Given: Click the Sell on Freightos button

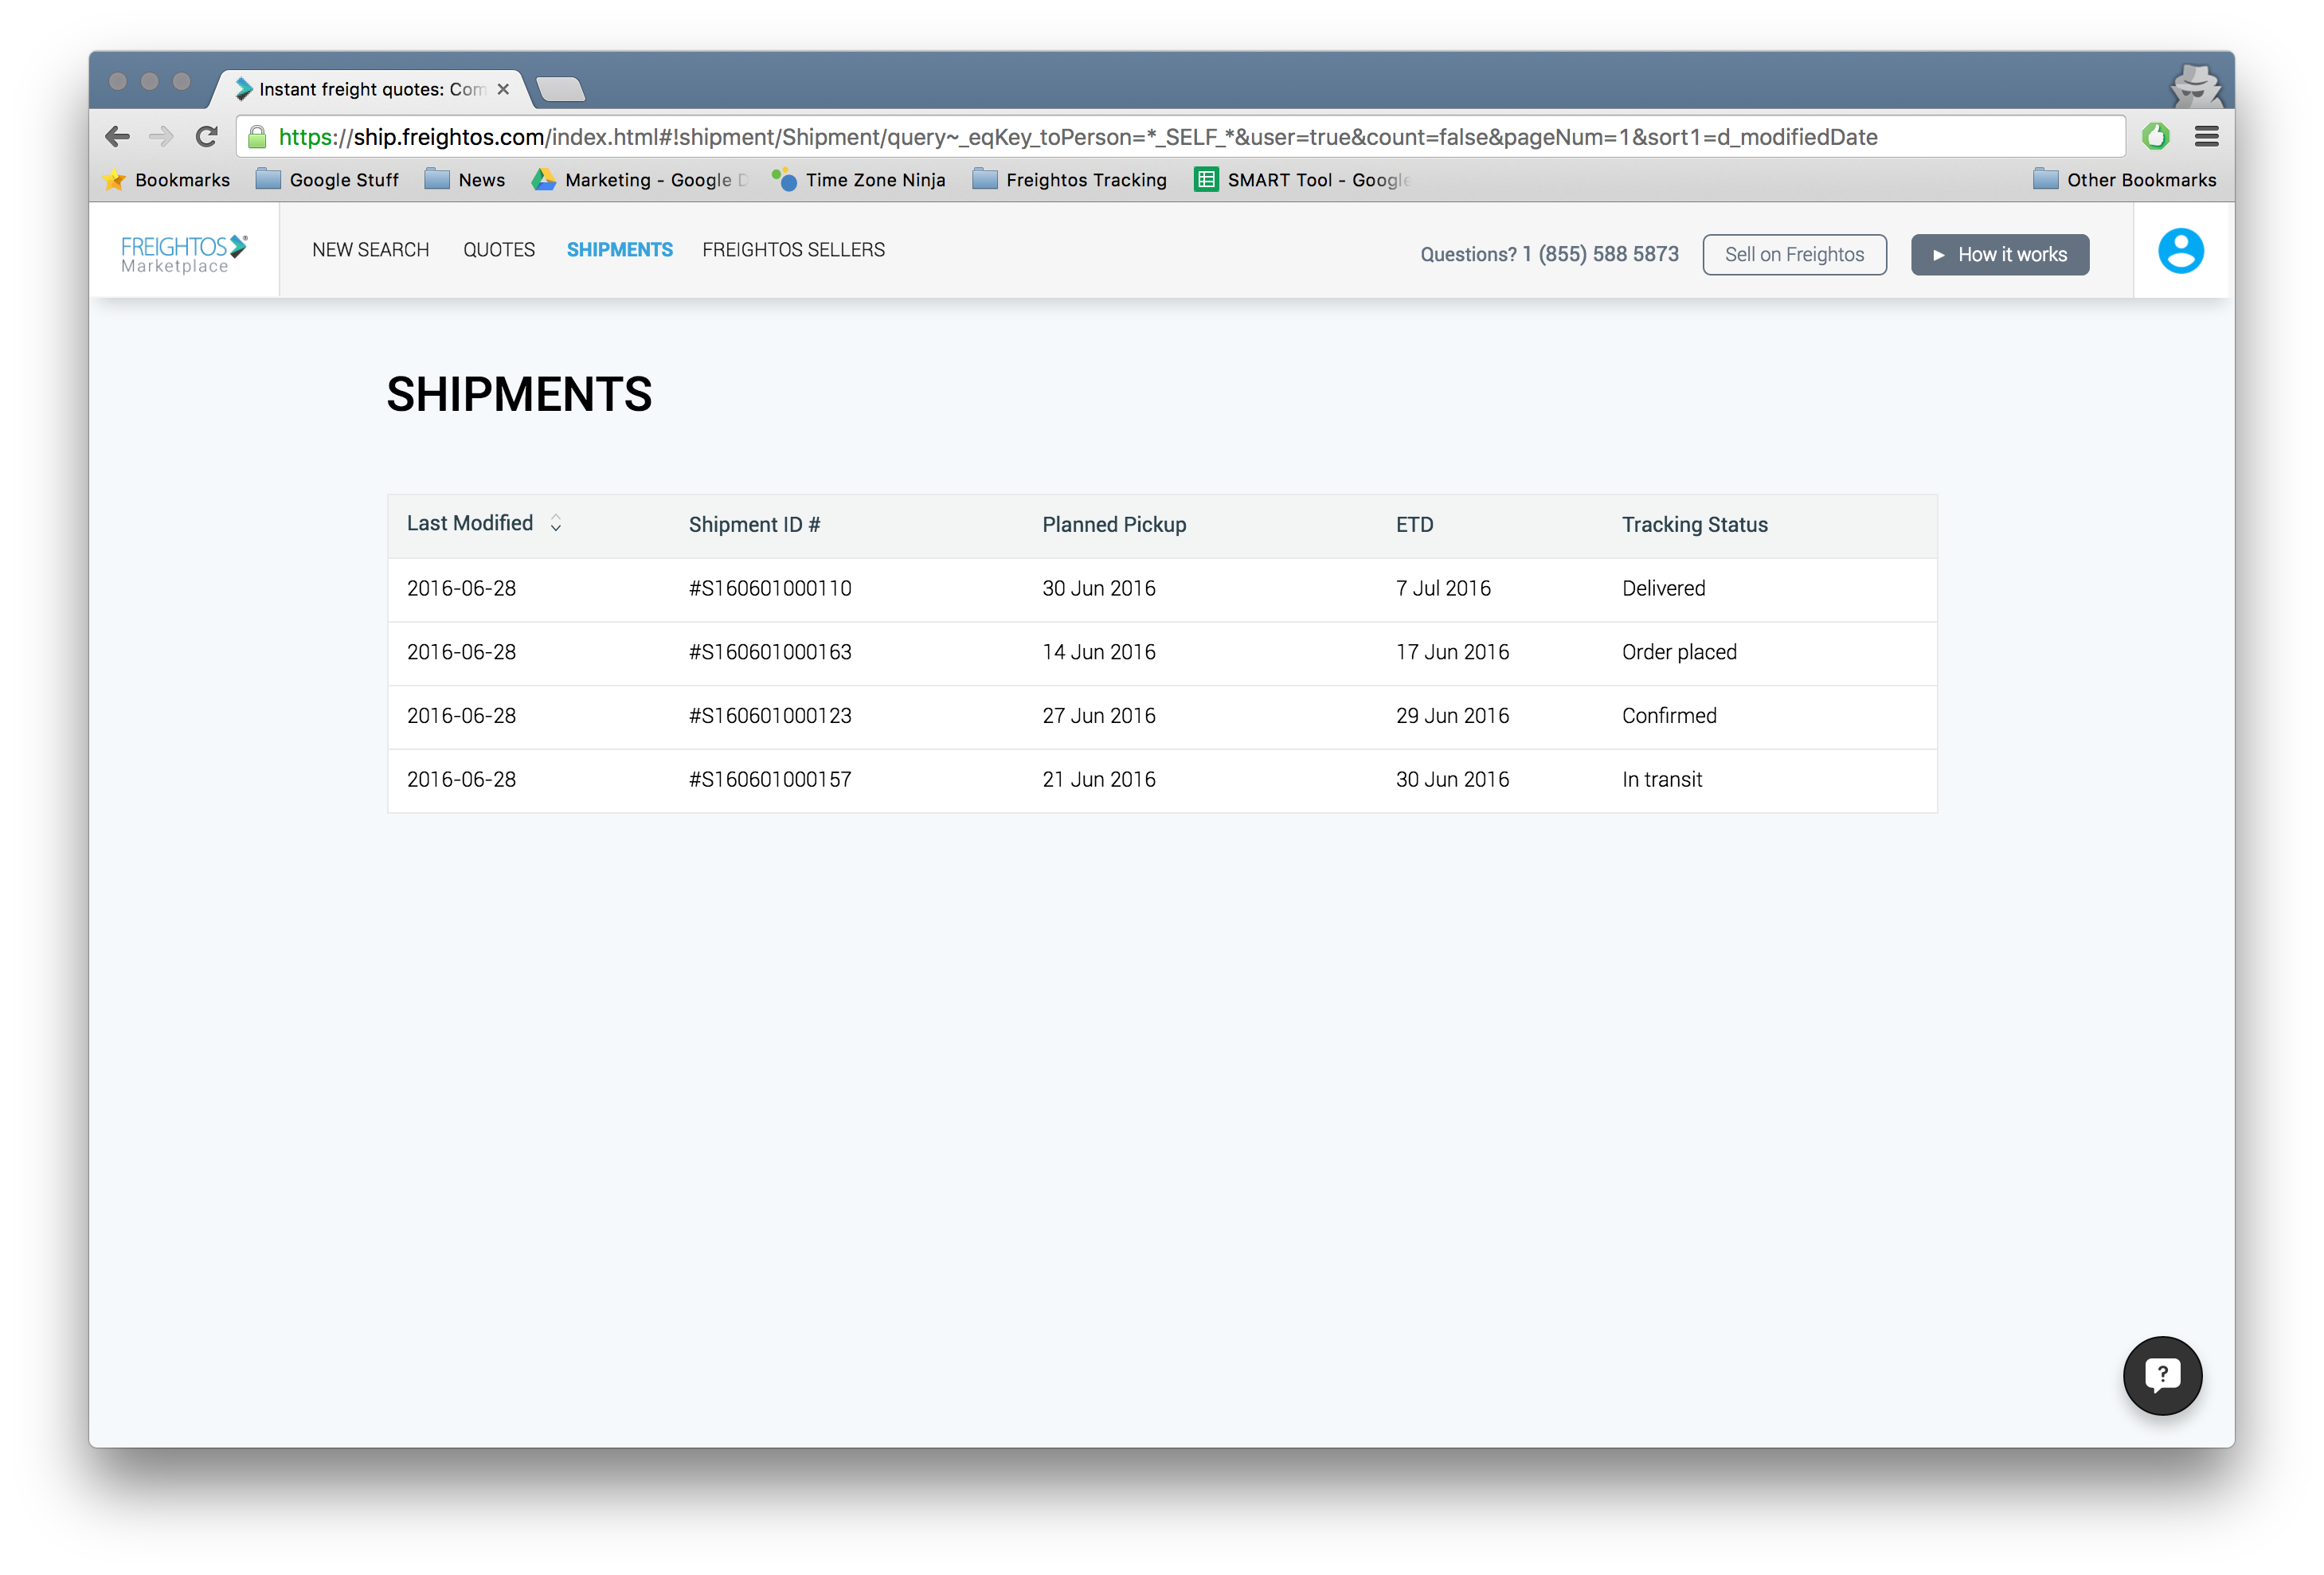Looking at the screenshot, I should click(1794, 254).
